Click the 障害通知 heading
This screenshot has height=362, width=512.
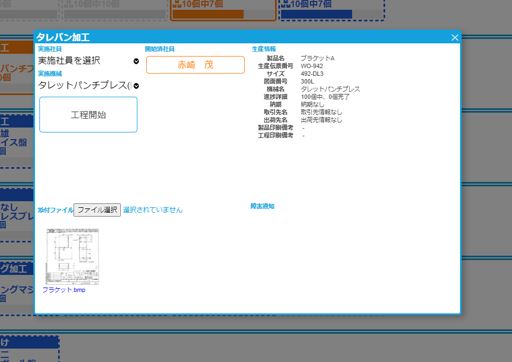262,206
